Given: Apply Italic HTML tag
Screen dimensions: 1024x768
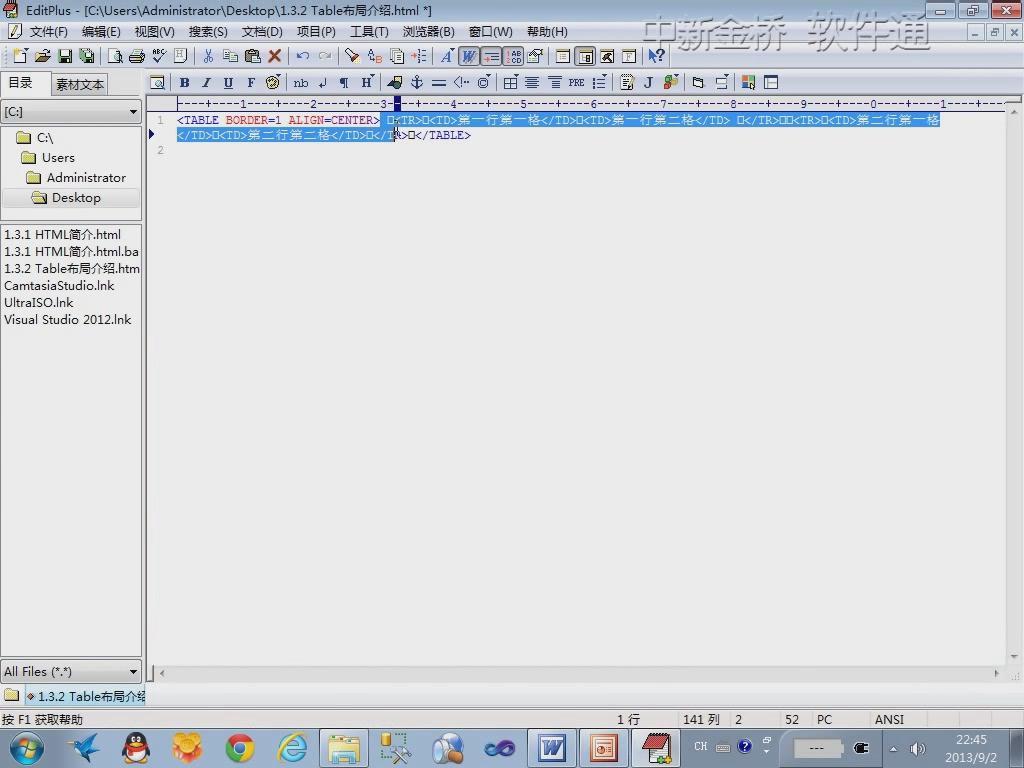Looking at the screenshot, I should (x=206, y=83).
